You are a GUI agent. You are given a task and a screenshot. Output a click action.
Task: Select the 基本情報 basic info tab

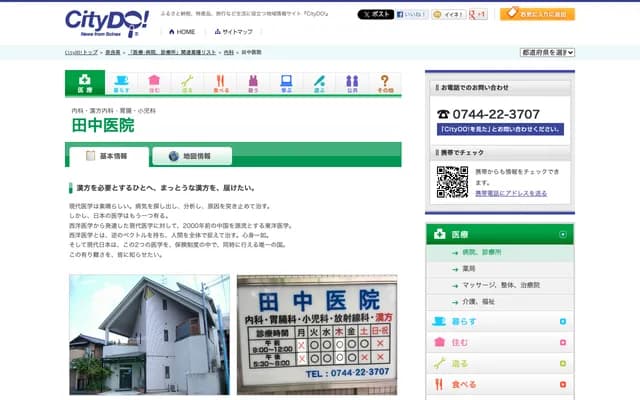[x=108, y=156]
